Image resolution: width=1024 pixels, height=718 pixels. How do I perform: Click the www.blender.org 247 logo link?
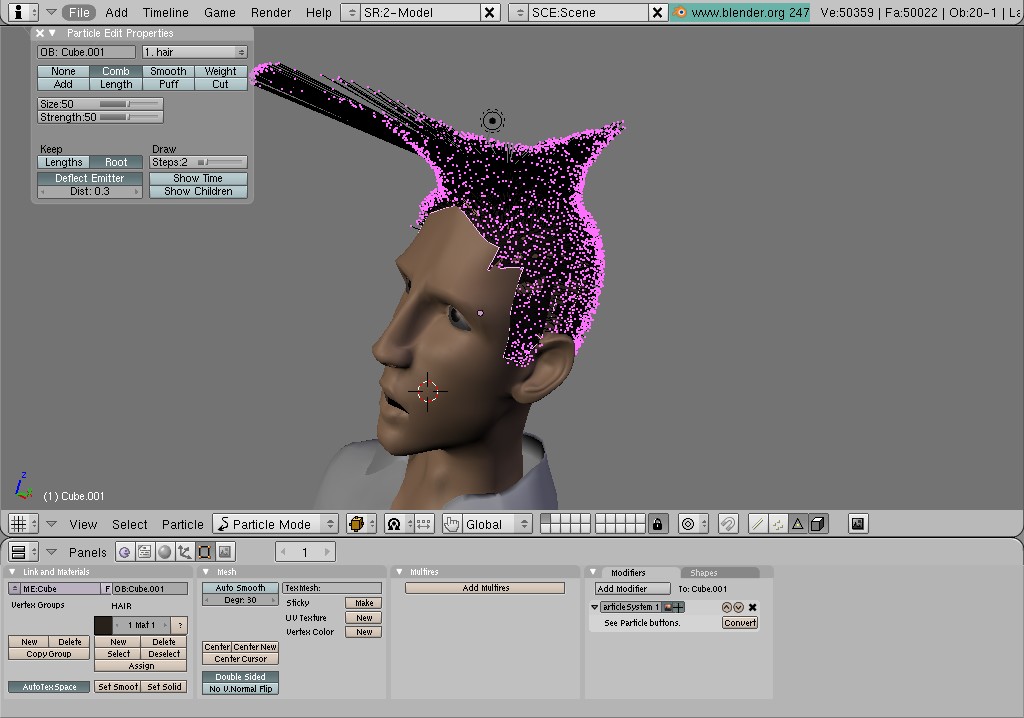click(x=741, y=12)
